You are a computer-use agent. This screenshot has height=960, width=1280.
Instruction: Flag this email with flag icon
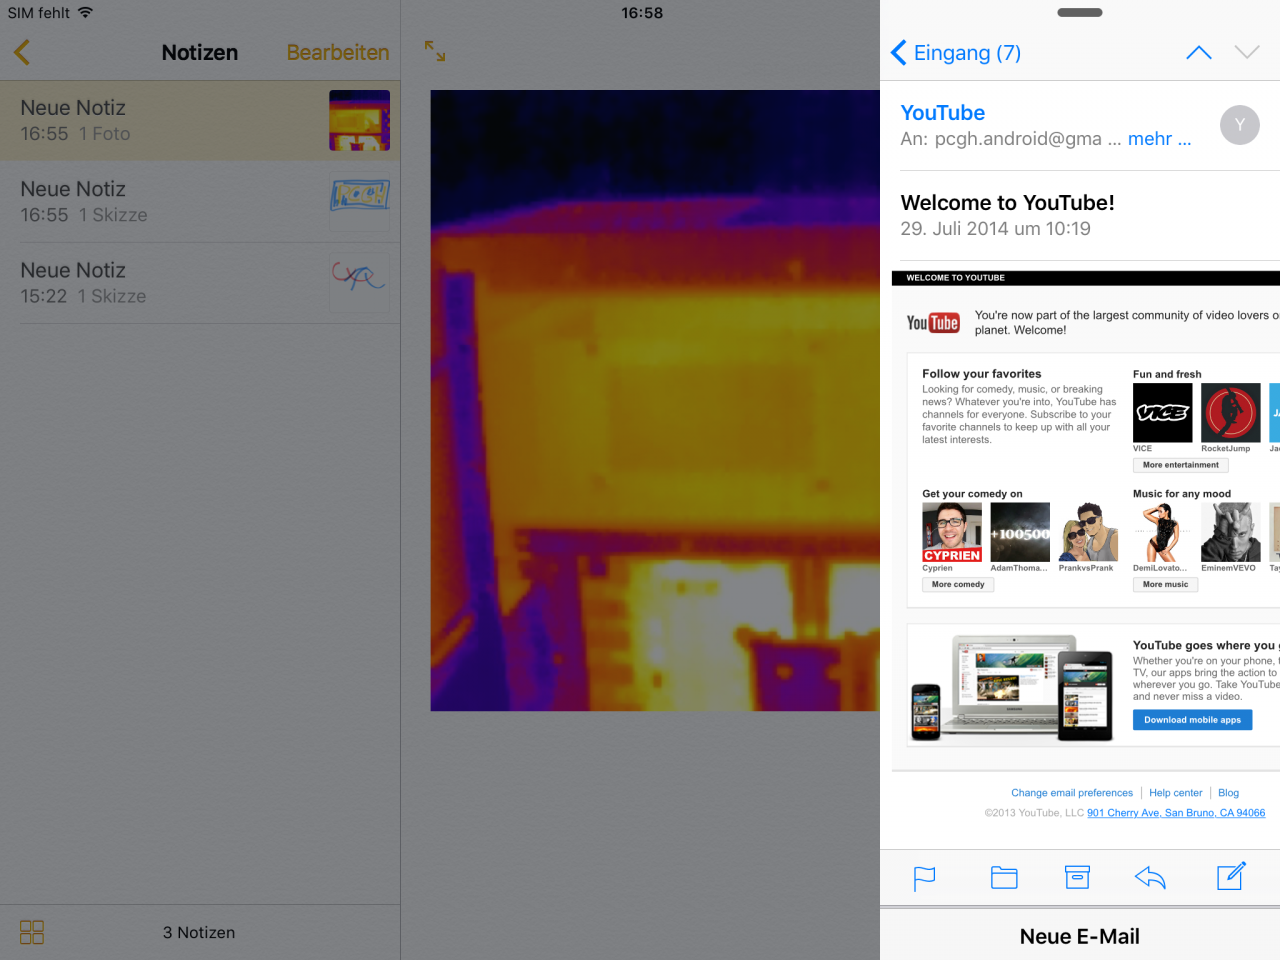point(925,878)
